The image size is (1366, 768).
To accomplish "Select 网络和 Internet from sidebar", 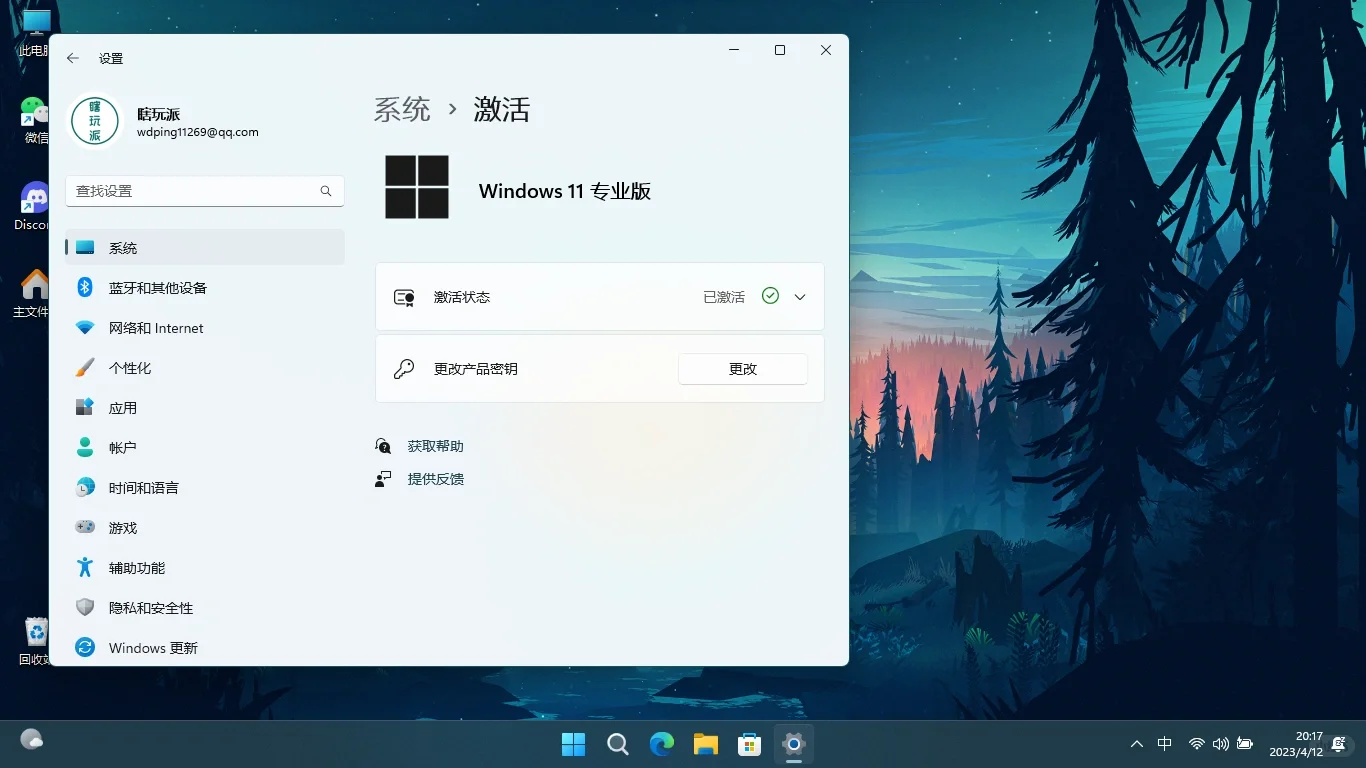I will click(x=155, y=327).
